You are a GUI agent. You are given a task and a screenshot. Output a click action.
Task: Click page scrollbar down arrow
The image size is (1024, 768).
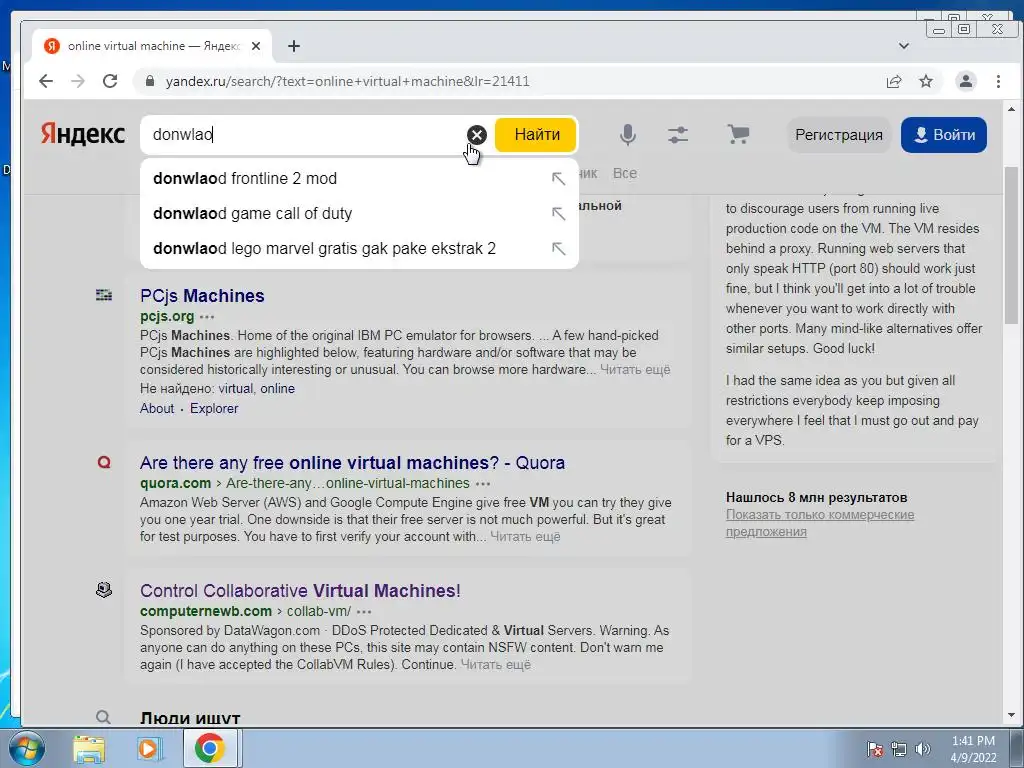pyautogui.click(x=1011, y=715)
